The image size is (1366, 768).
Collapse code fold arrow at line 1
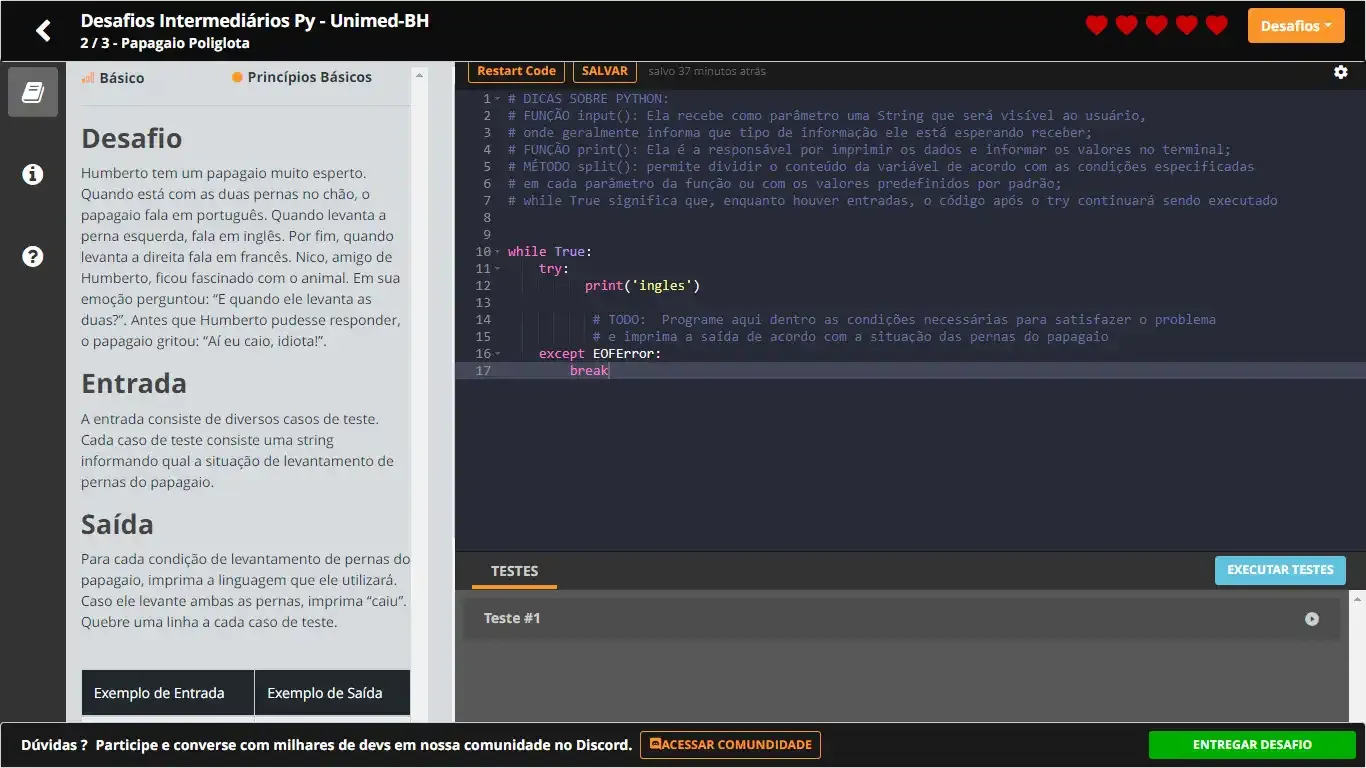coord(497,99)
